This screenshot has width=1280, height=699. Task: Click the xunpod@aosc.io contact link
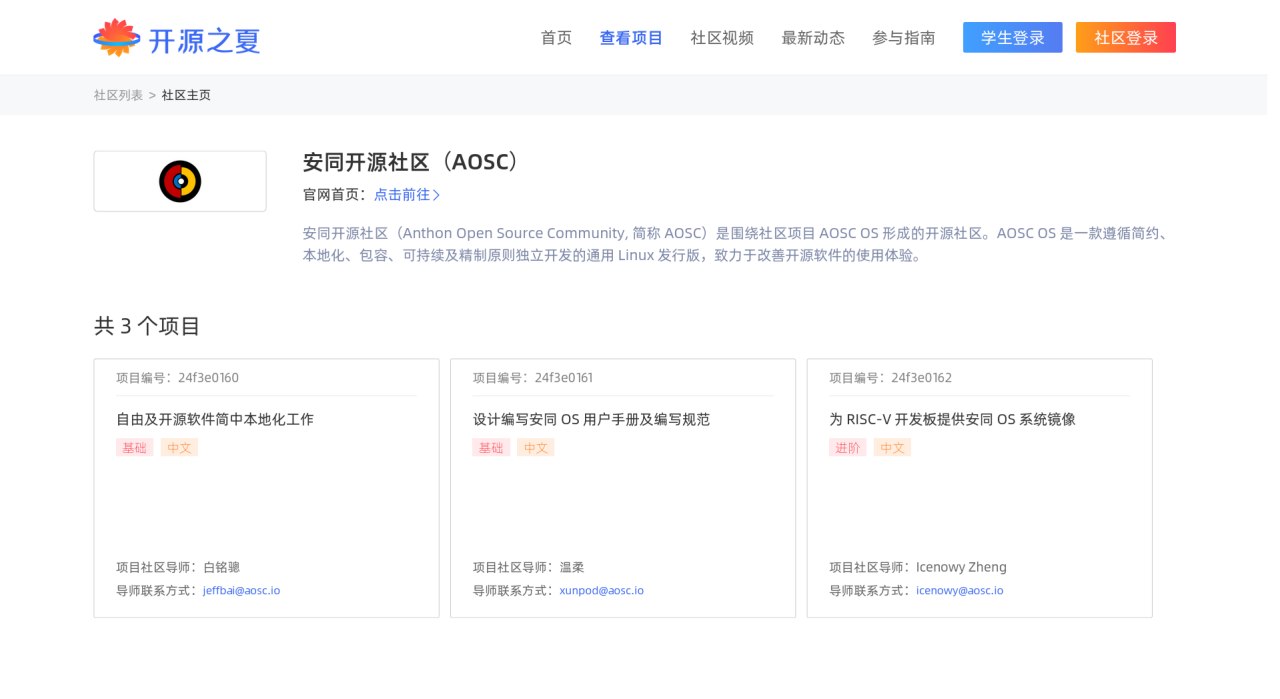(x=601, y=591)
